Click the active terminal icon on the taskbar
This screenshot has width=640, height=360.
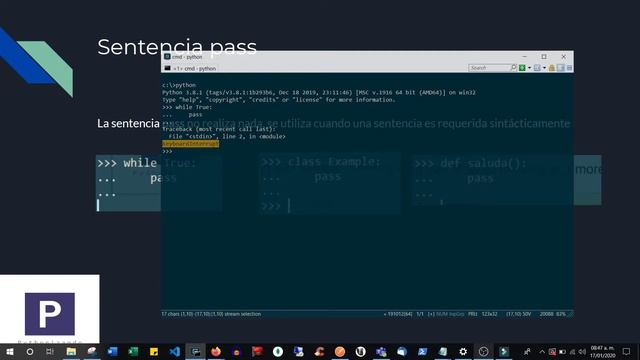coord(196,351)
